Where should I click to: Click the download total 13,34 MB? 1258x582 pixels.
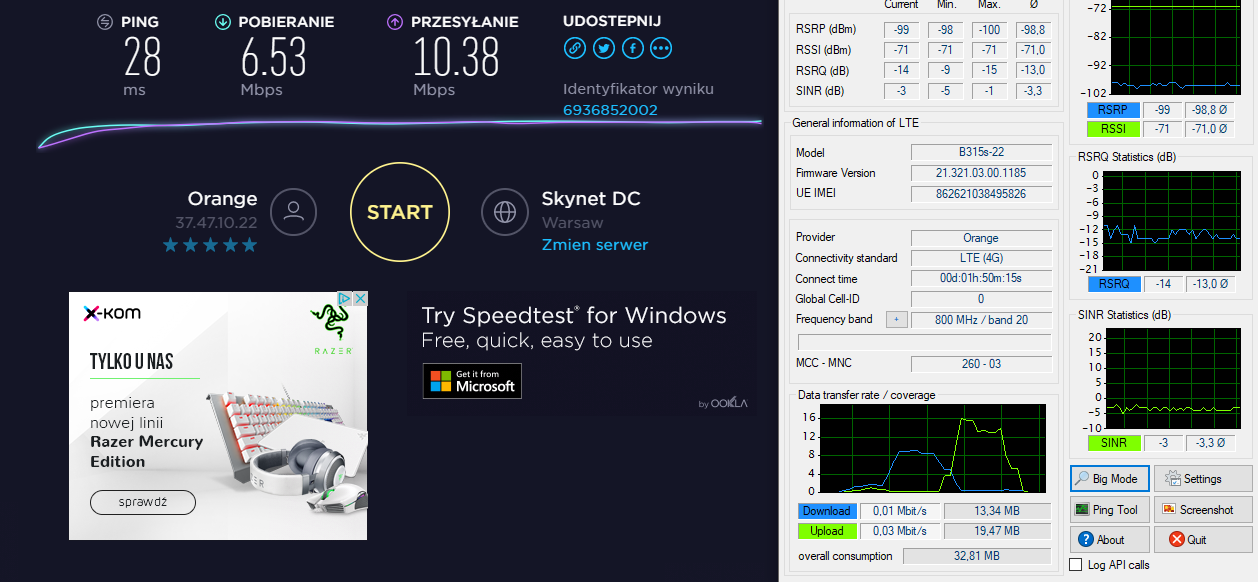tap(997, 511)
